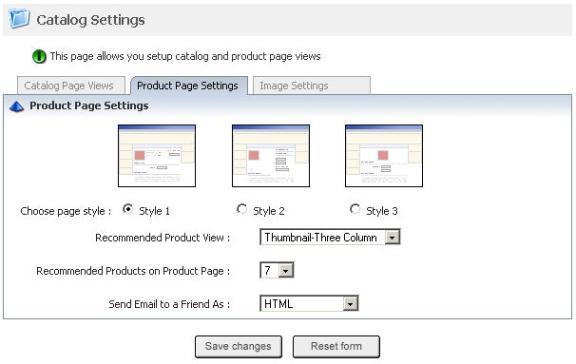Click the blue Product Page Settings pyramid icon
576x364 pixels.
tap(17, 107)
